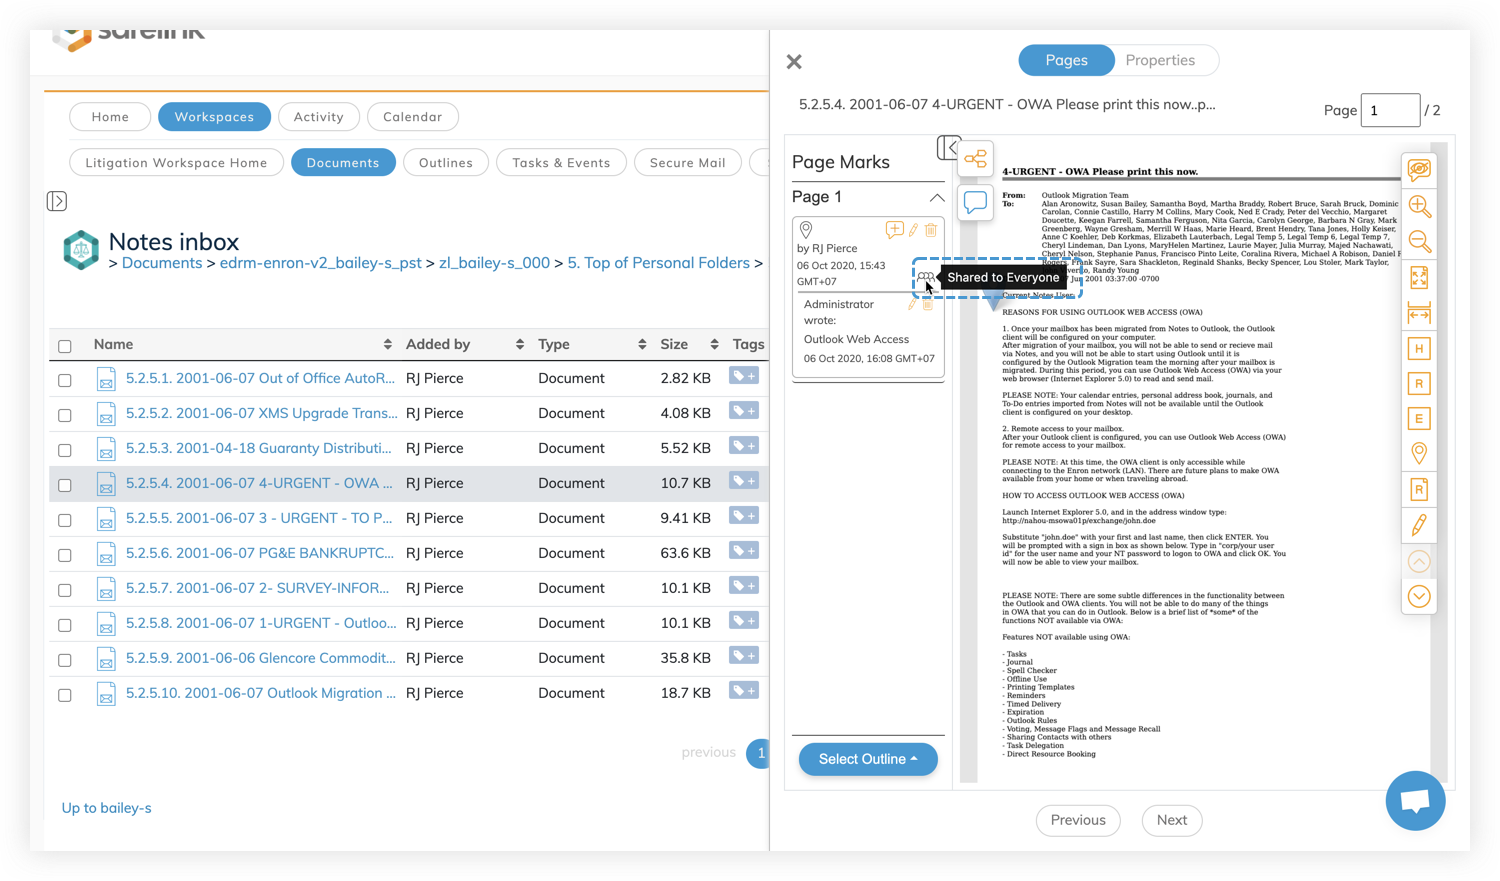Open the comments speech bubble panel
Screen dimensions: 1500x881
(975, 202)
